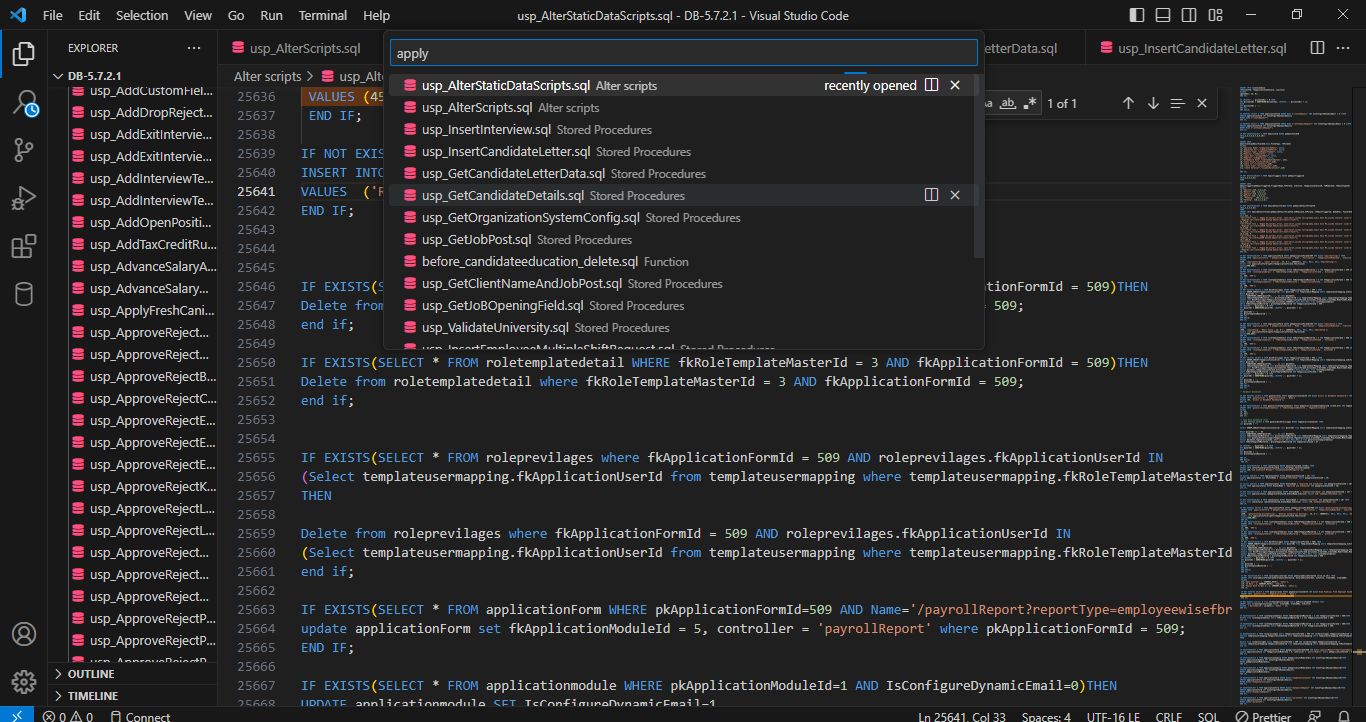This screenshot has width=1366, height=722.
Task: Open notifications via the status bar bell
Action: (1344, 716)
